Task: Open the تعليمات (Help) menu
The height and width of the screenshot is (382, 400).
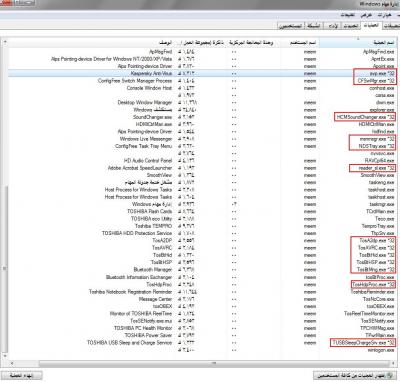Action: 347,15
